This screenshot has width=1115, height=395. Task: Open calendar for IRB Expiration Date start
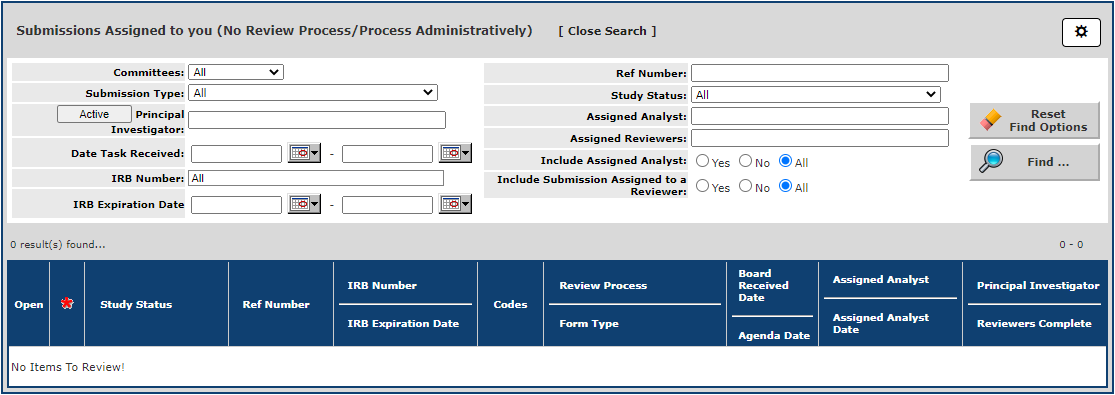point(304,204)
